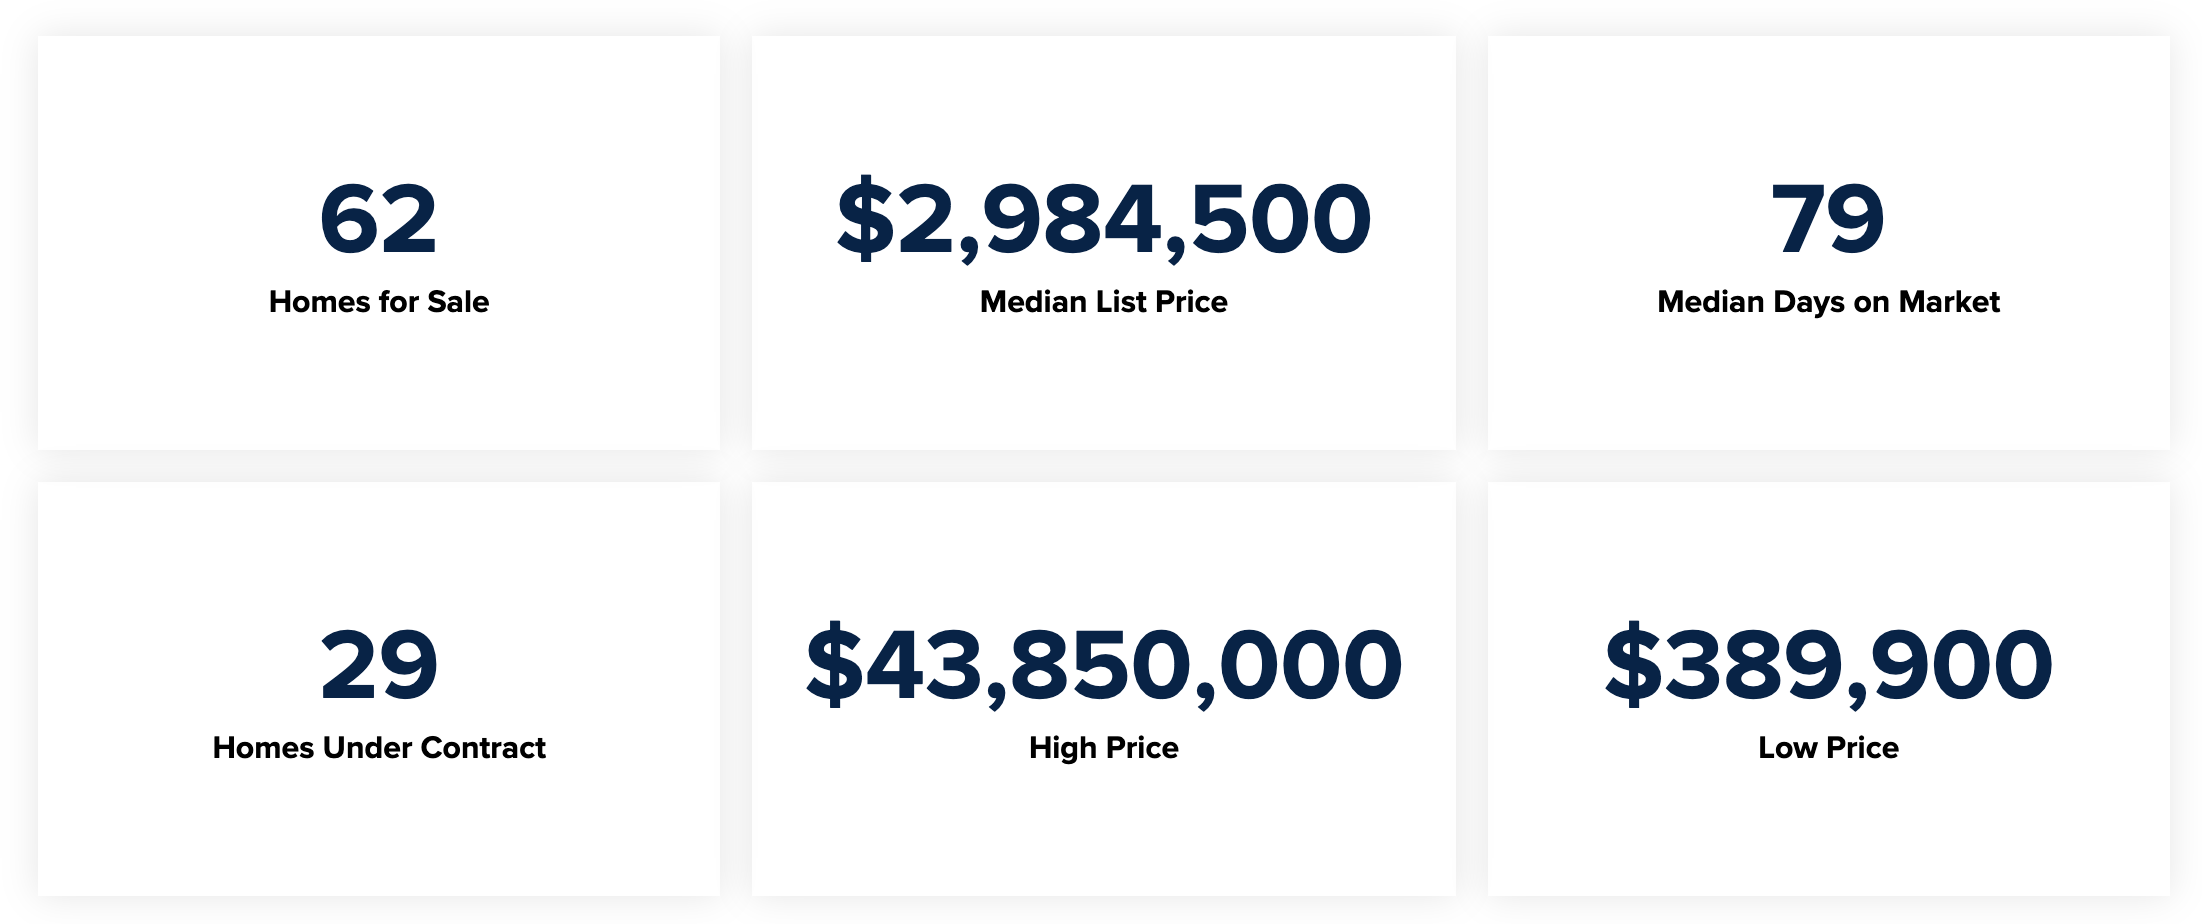The height and width of the screenshot is (924, 2202).
Task: Open the Low Price stat card
Action: [1828, 689]
